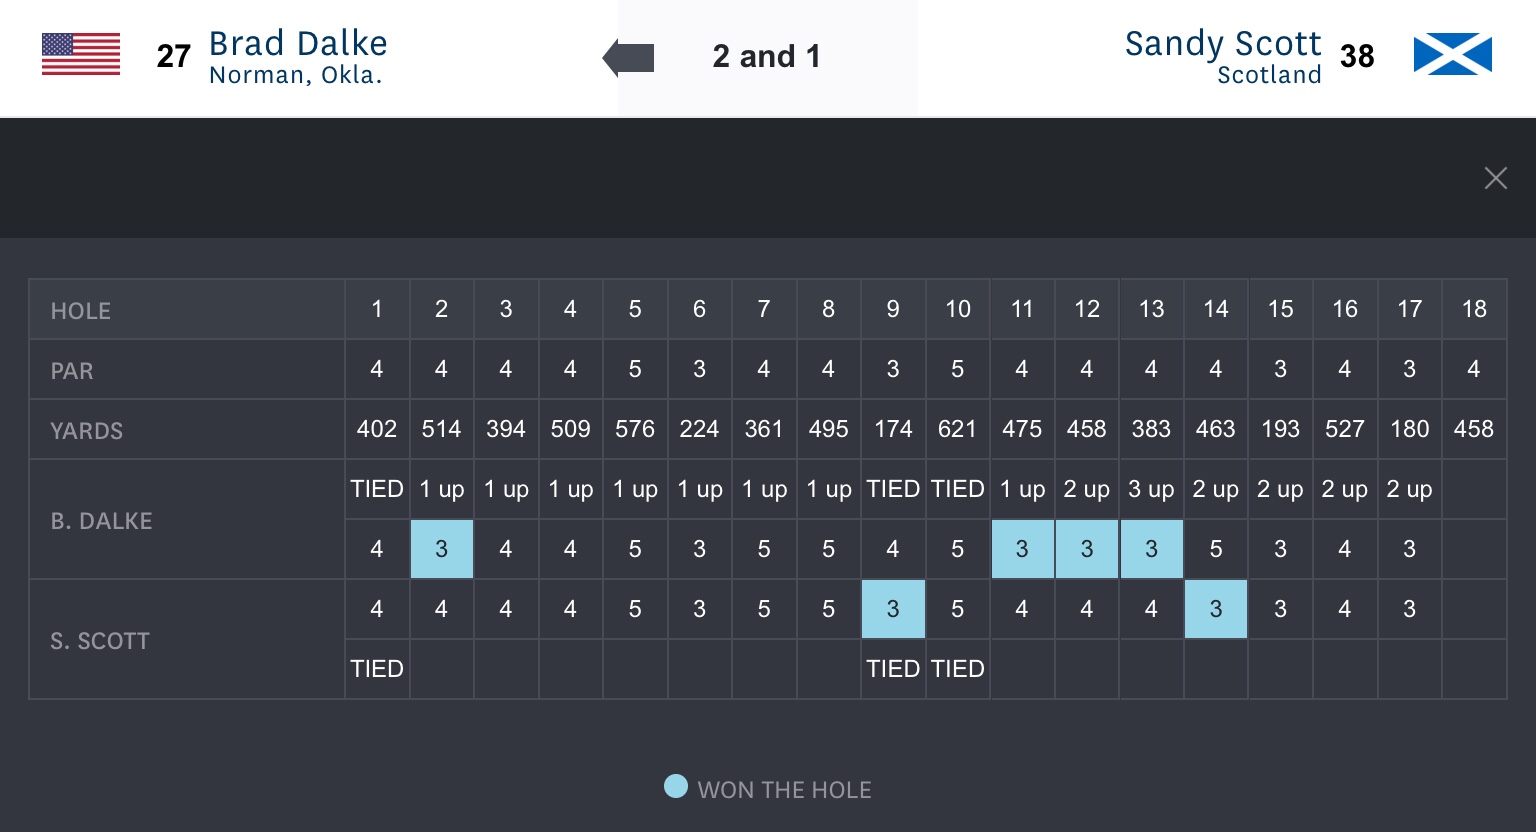Open Sandy Scott's player name link

point(1222,44)
